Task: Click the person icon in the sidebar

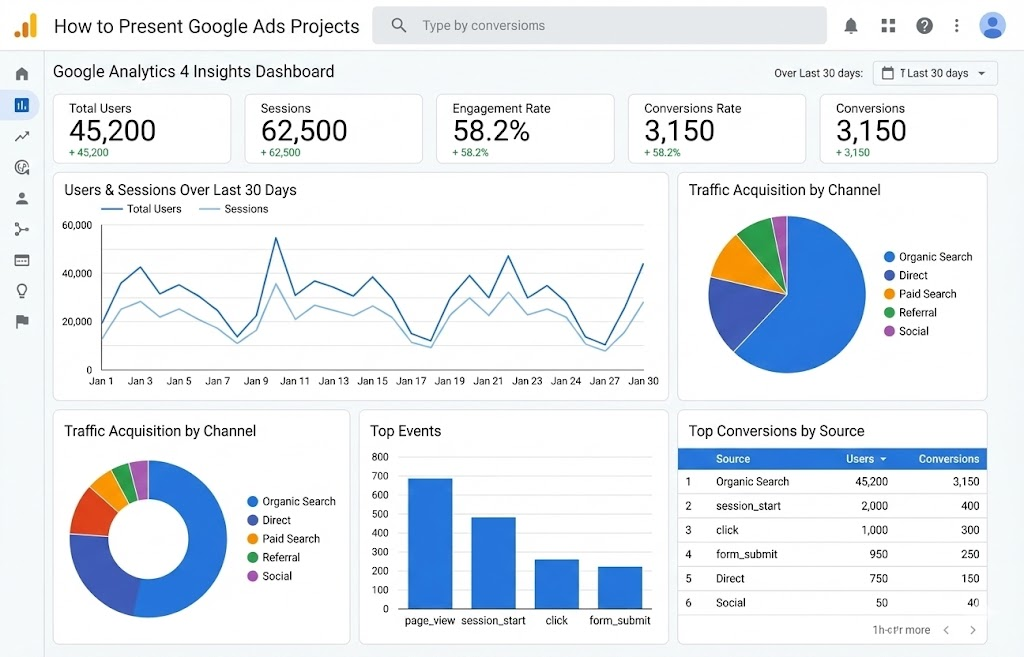Action: coord(22,198)
